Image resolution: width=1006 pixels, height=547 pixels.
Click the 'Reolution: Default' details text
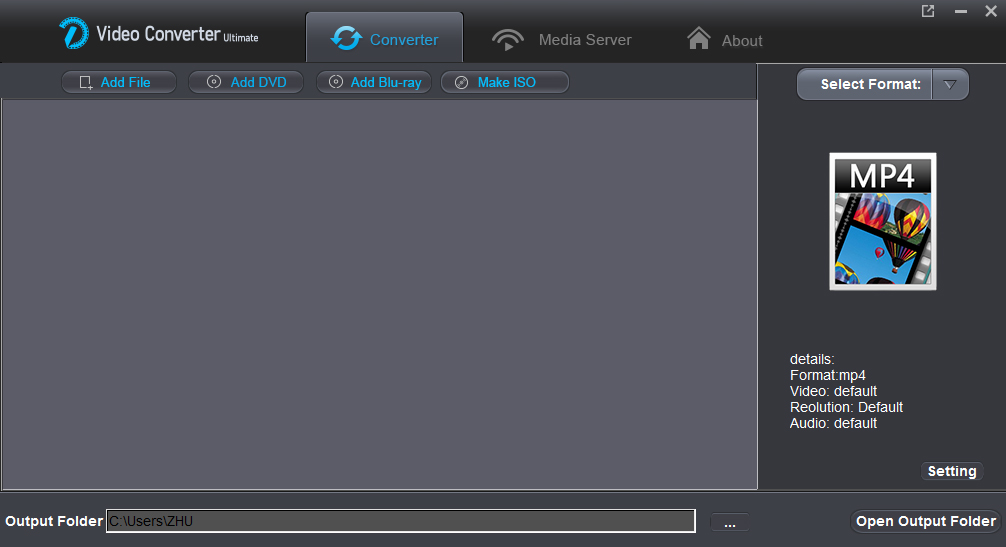point(846,407)
